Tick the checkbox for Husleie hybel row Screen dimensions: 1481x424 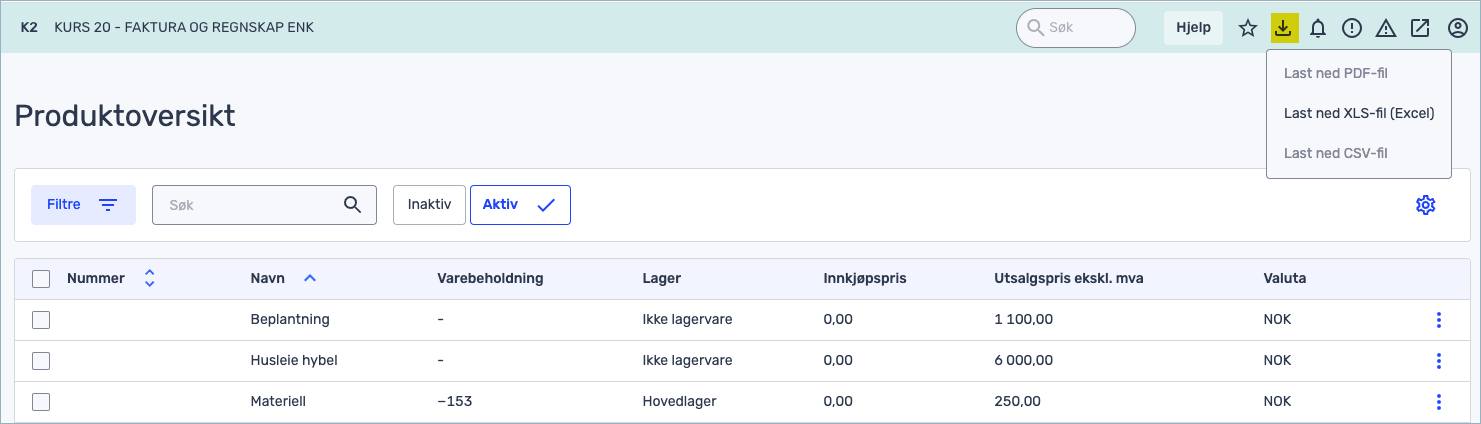[41, 361]
